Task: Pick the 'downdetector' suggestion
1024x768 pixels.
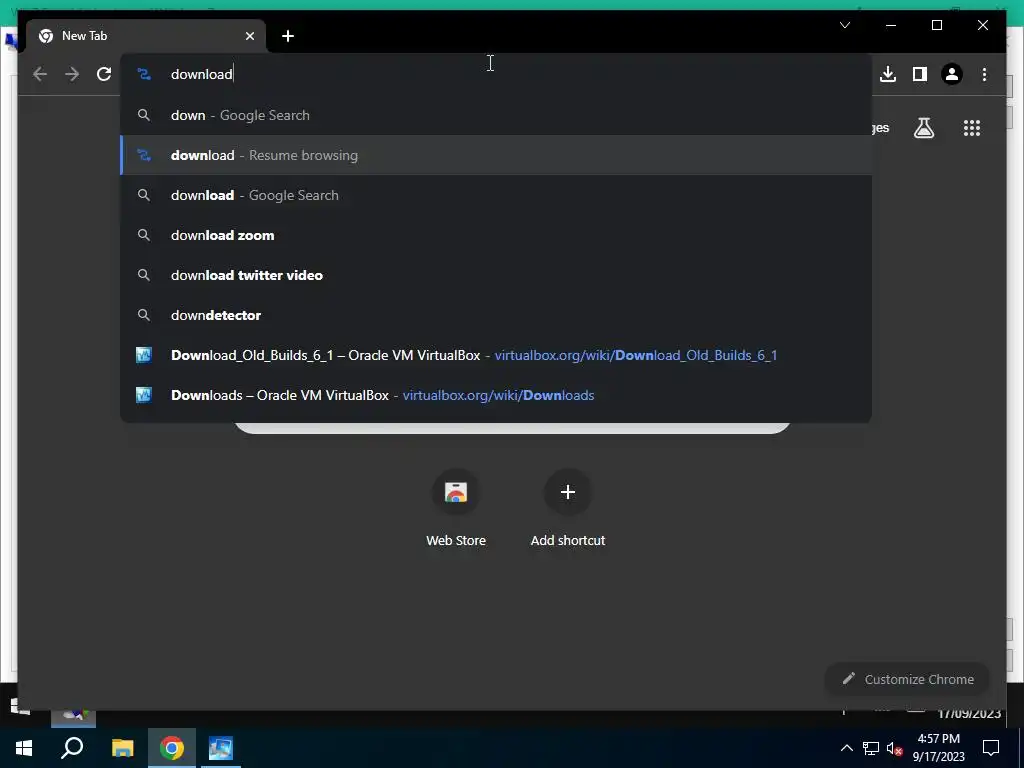Action: [x=496, y=315]
